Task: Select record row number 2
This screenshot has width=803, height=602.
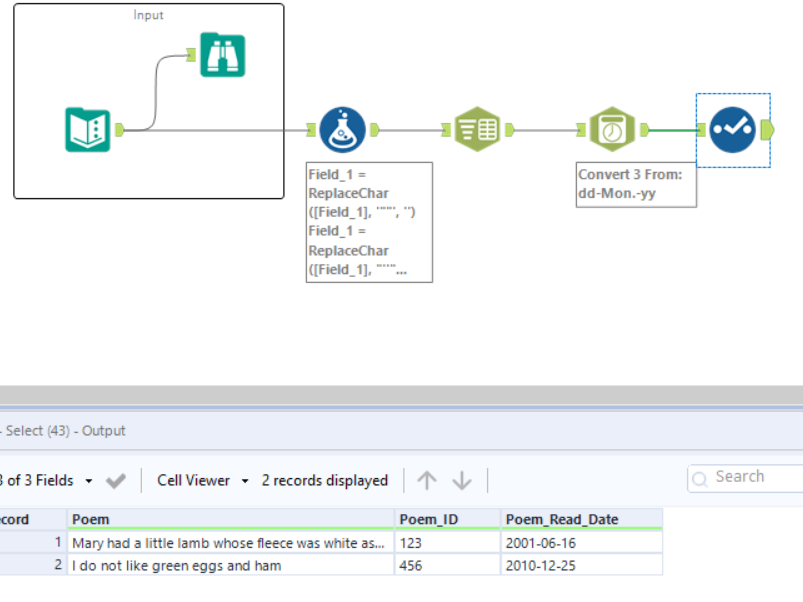Action: coord(33,565)
